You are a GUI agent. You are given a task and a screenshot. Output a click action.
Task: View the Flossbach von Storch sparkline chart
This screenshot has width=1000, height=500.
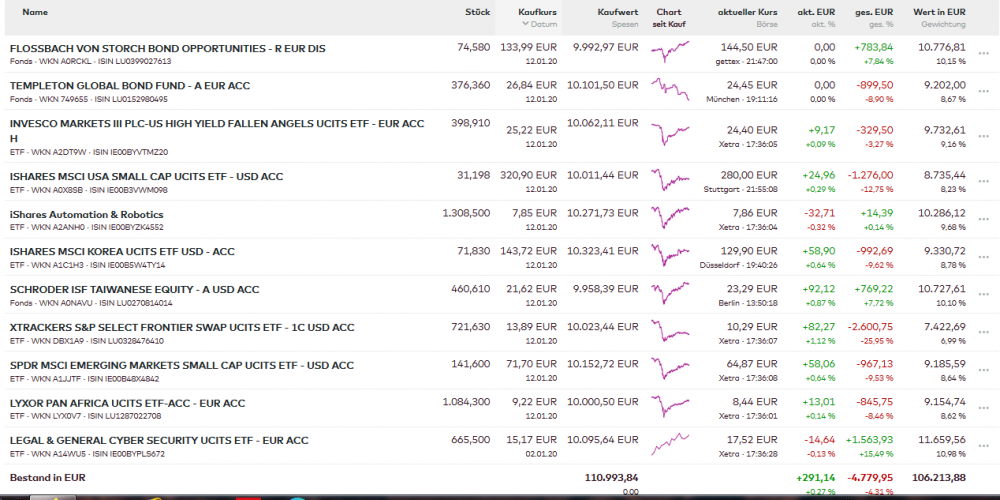tap(669, 54)
